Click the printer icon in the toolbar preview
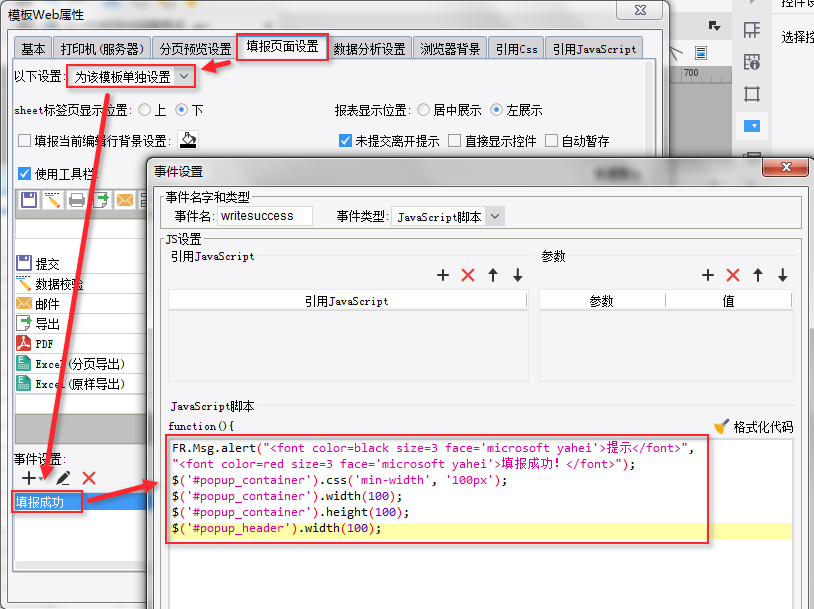 click(77, 200)
